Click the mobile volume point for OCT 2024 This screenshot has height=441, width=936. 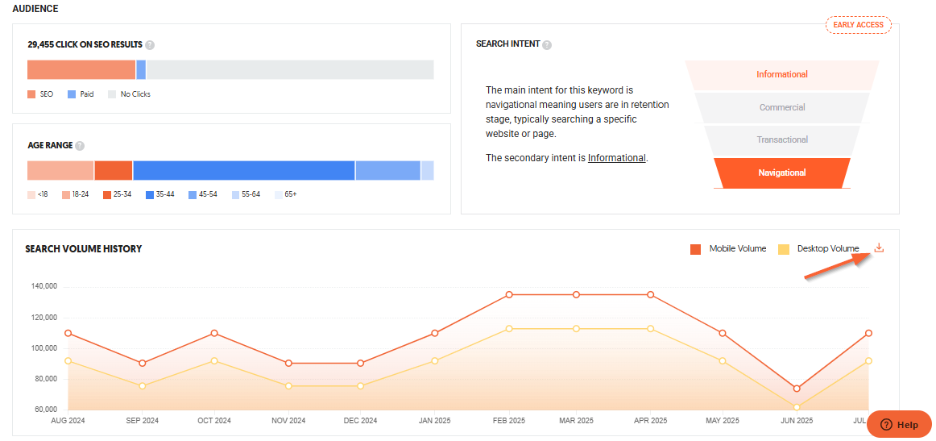coord(214,333)
